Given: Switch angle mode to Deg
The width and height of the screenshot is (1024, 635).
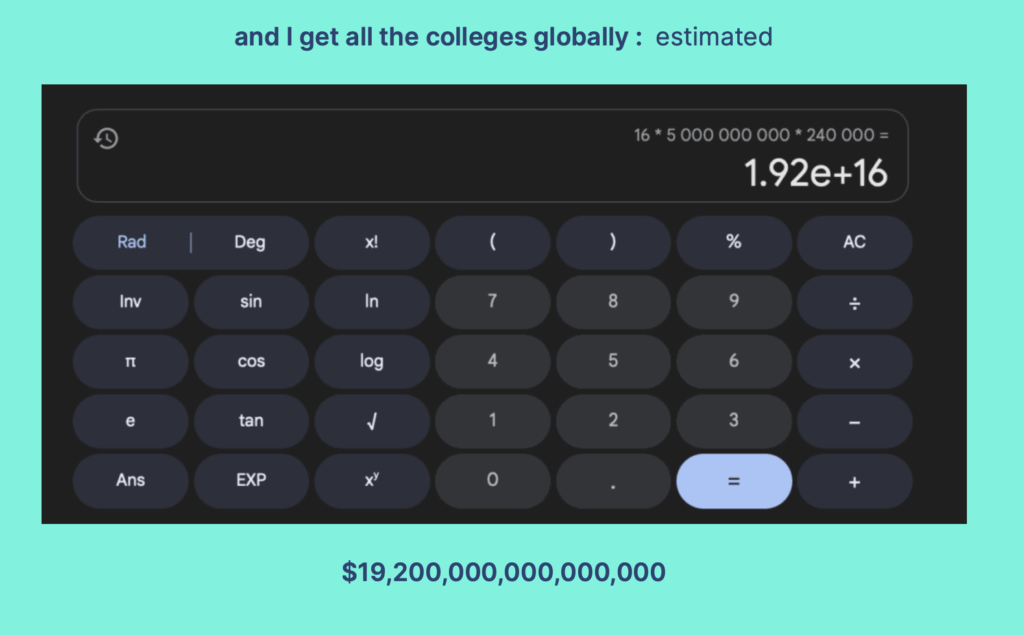Looking at the screenshot, I should pyautogui.click(x=250, y=242).
